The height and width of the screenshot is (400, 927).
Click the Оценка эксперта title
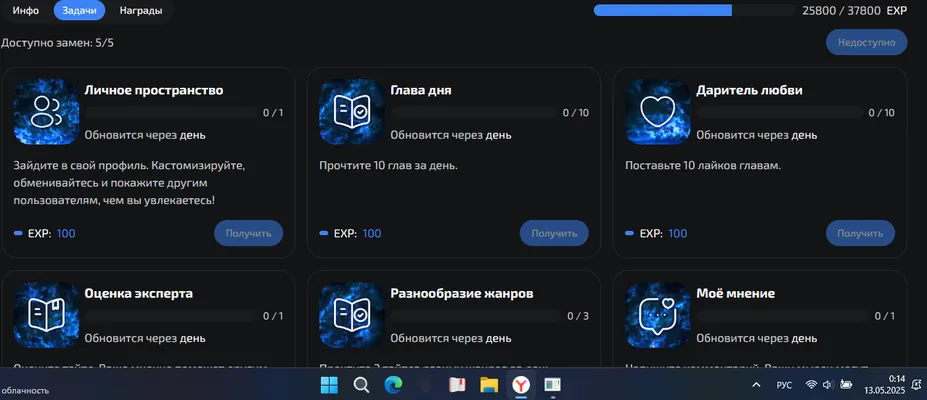[138, 294]
